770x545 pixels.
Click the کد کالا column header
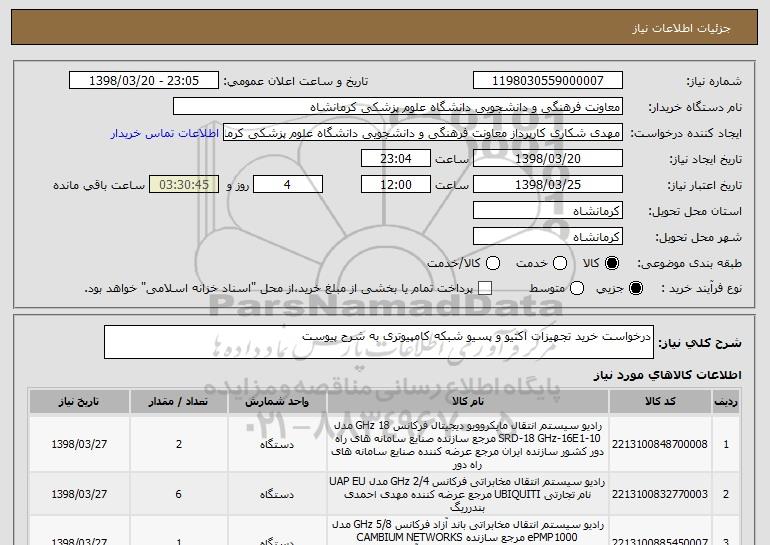tap(660, 402)
